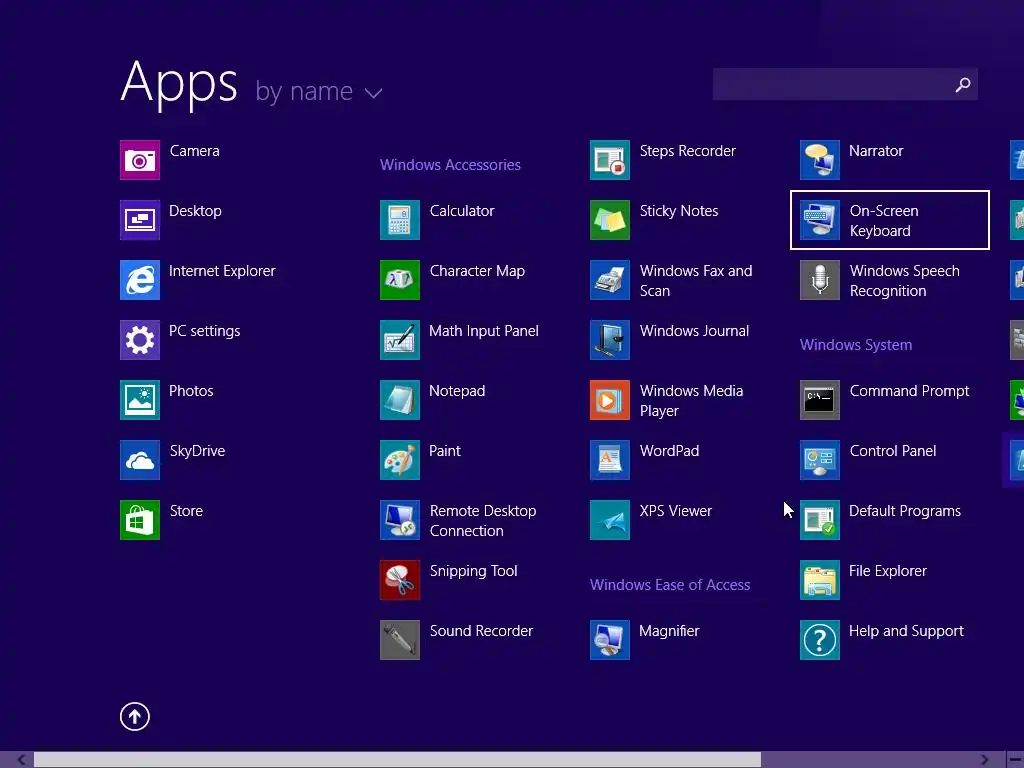Open the Steps Recorder icon
This screenshot has width=1024, height=768.
tap(610, 160)
